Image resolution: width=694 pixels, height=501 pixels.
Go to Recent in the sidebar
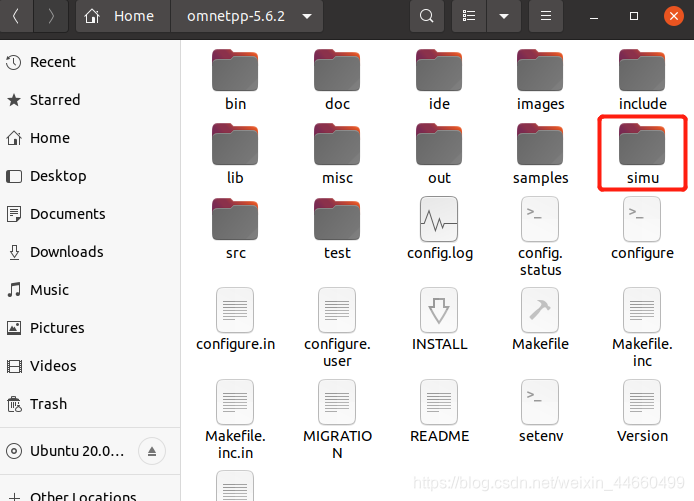coord(90,62)
